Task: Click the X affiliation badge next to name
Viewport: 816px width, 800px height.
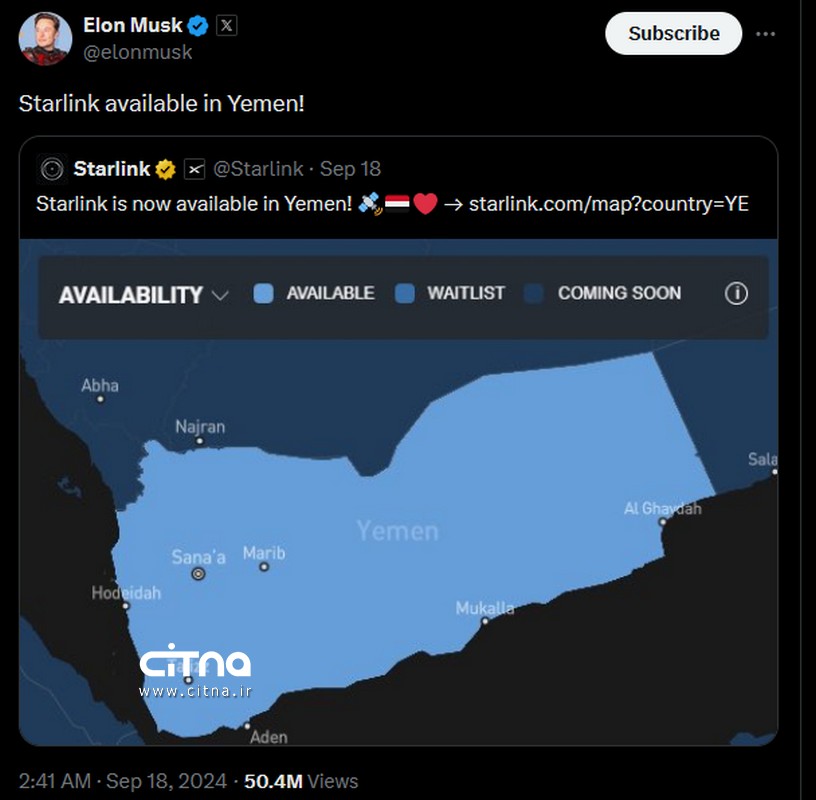Action: (227, 26)
